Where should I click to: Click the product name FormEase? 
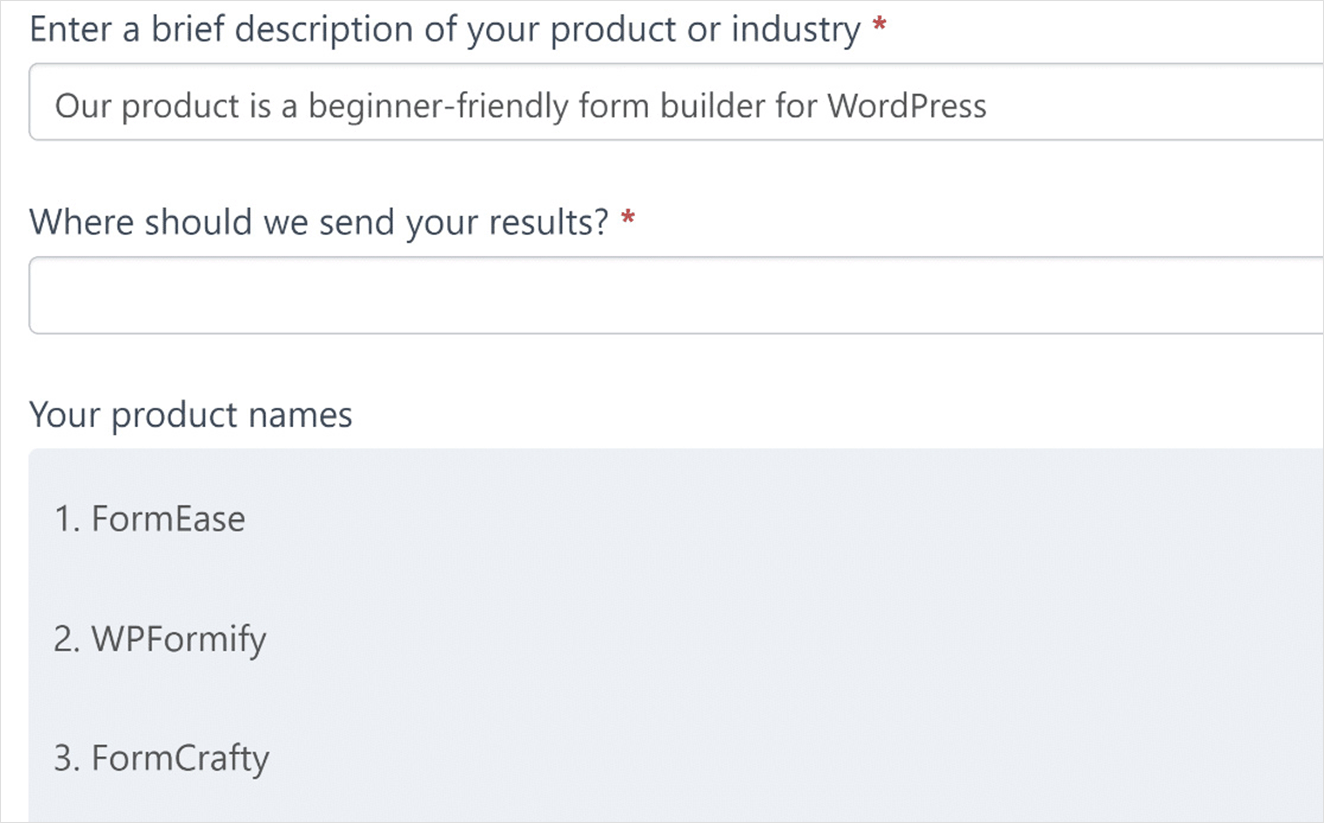click(168, 518)
